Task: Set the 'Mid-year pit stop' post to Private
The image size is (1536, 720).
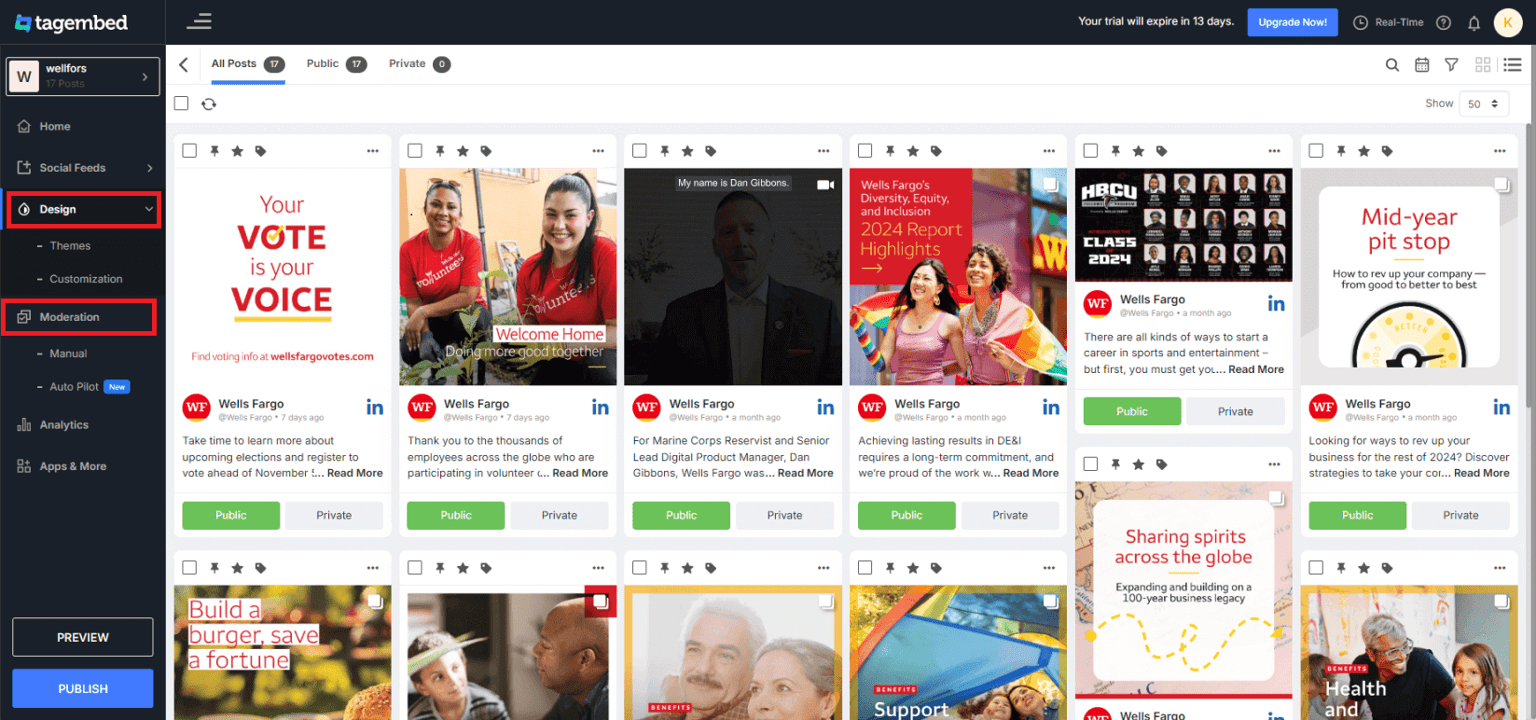Action: (1461, 515)
